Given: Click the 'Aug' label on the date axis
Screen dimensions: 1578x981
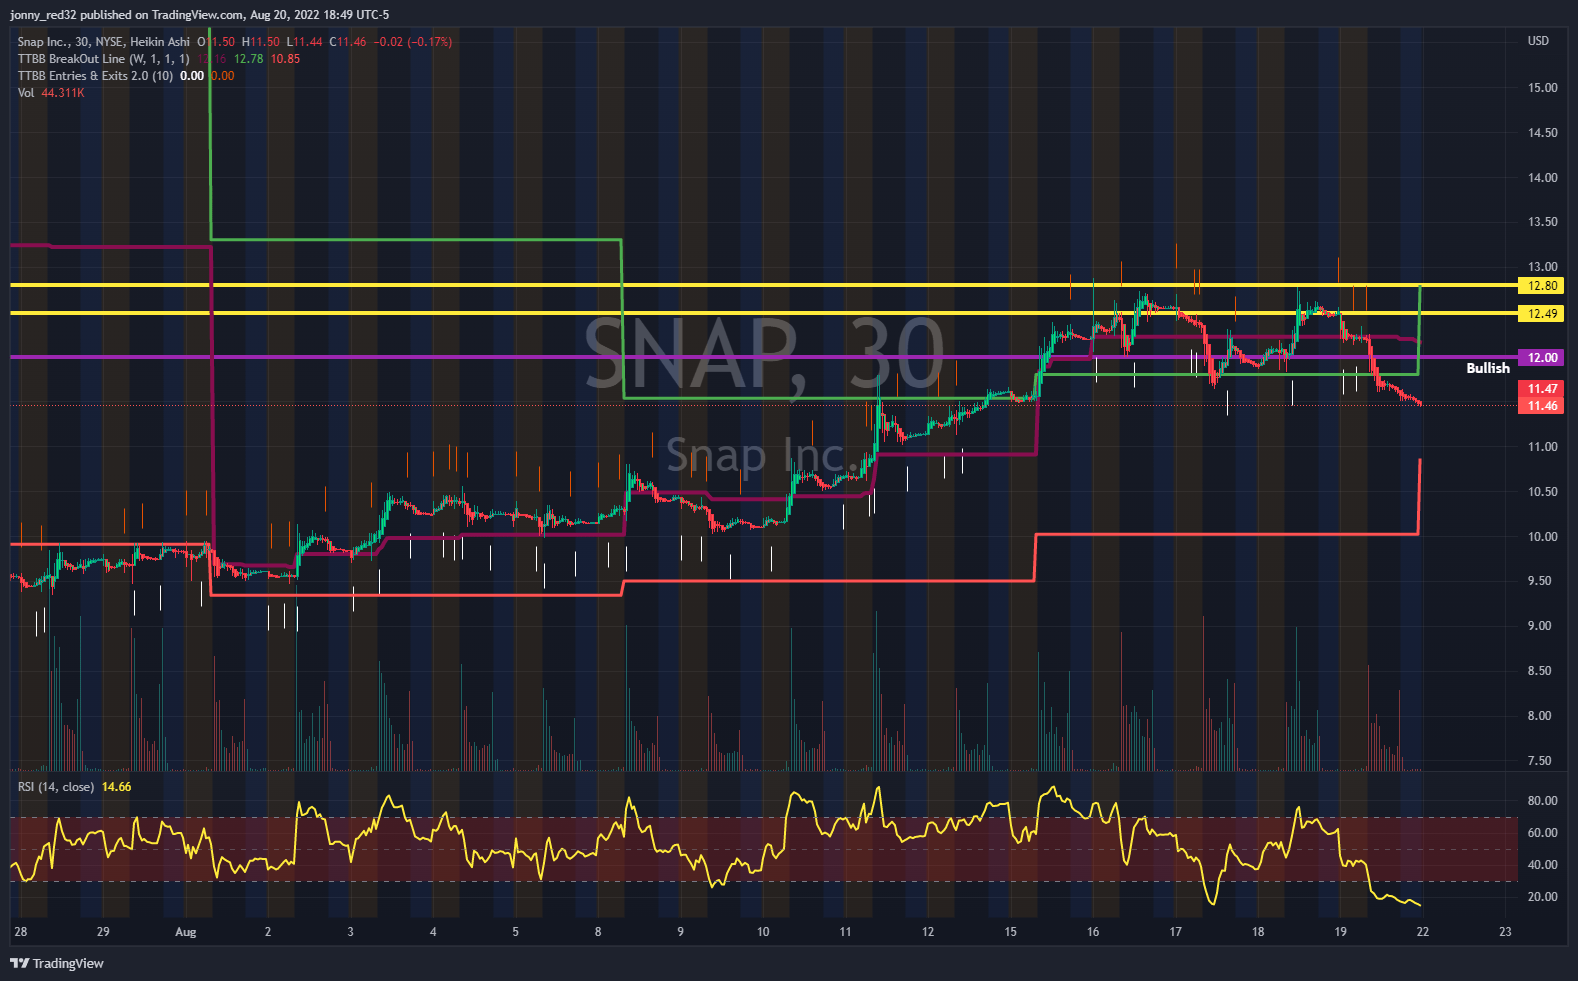Looking at the screenshot, I should click(186, 932).
